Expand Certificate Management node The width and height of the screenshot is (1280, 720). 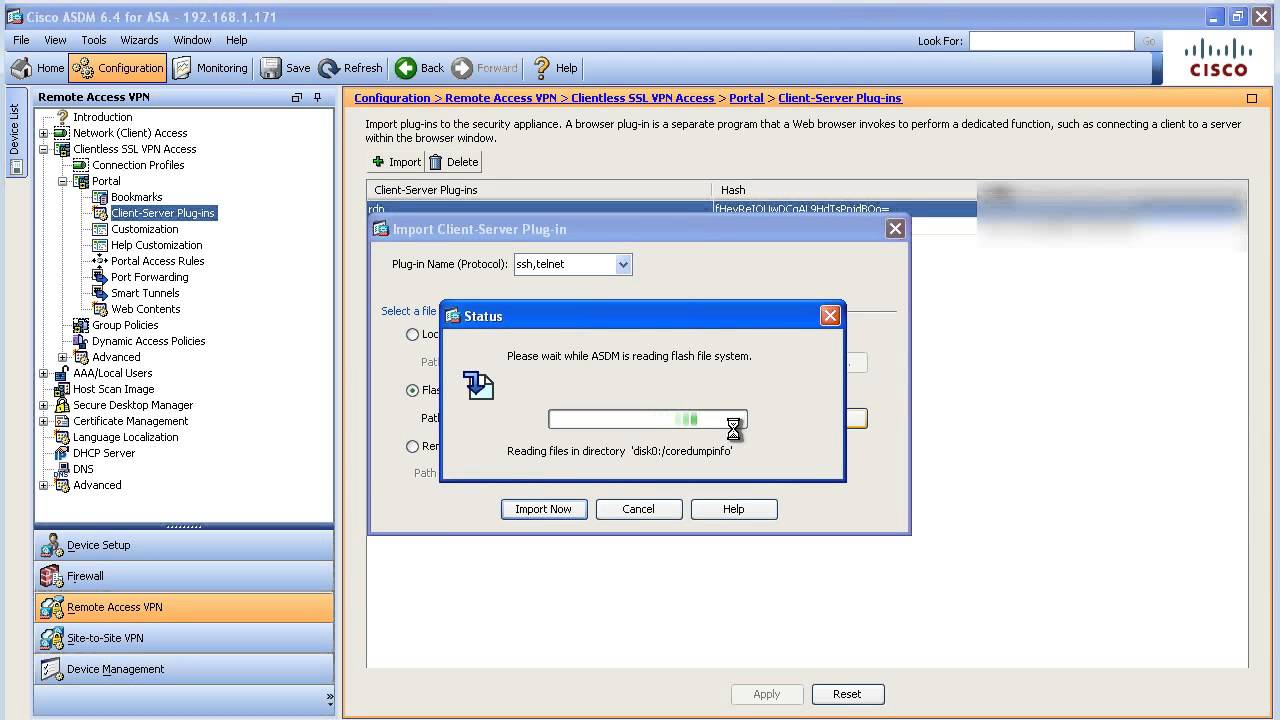43,421
